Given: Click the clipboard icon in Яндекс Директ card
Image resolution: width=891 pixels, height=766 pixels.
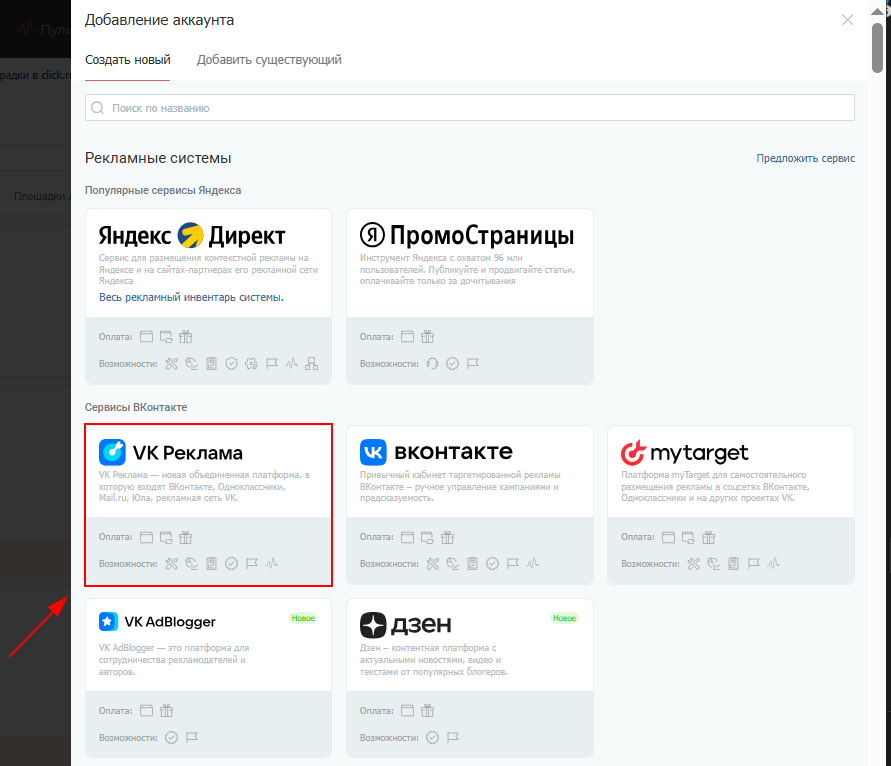Looking at the screenshot, I should [x=211, y=364].
